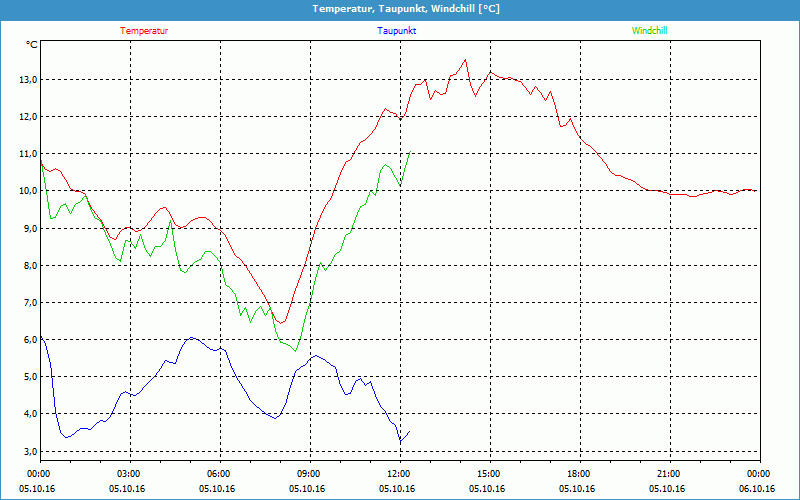Select the blue Taupunkt legend label

click(x=397, y=31)
